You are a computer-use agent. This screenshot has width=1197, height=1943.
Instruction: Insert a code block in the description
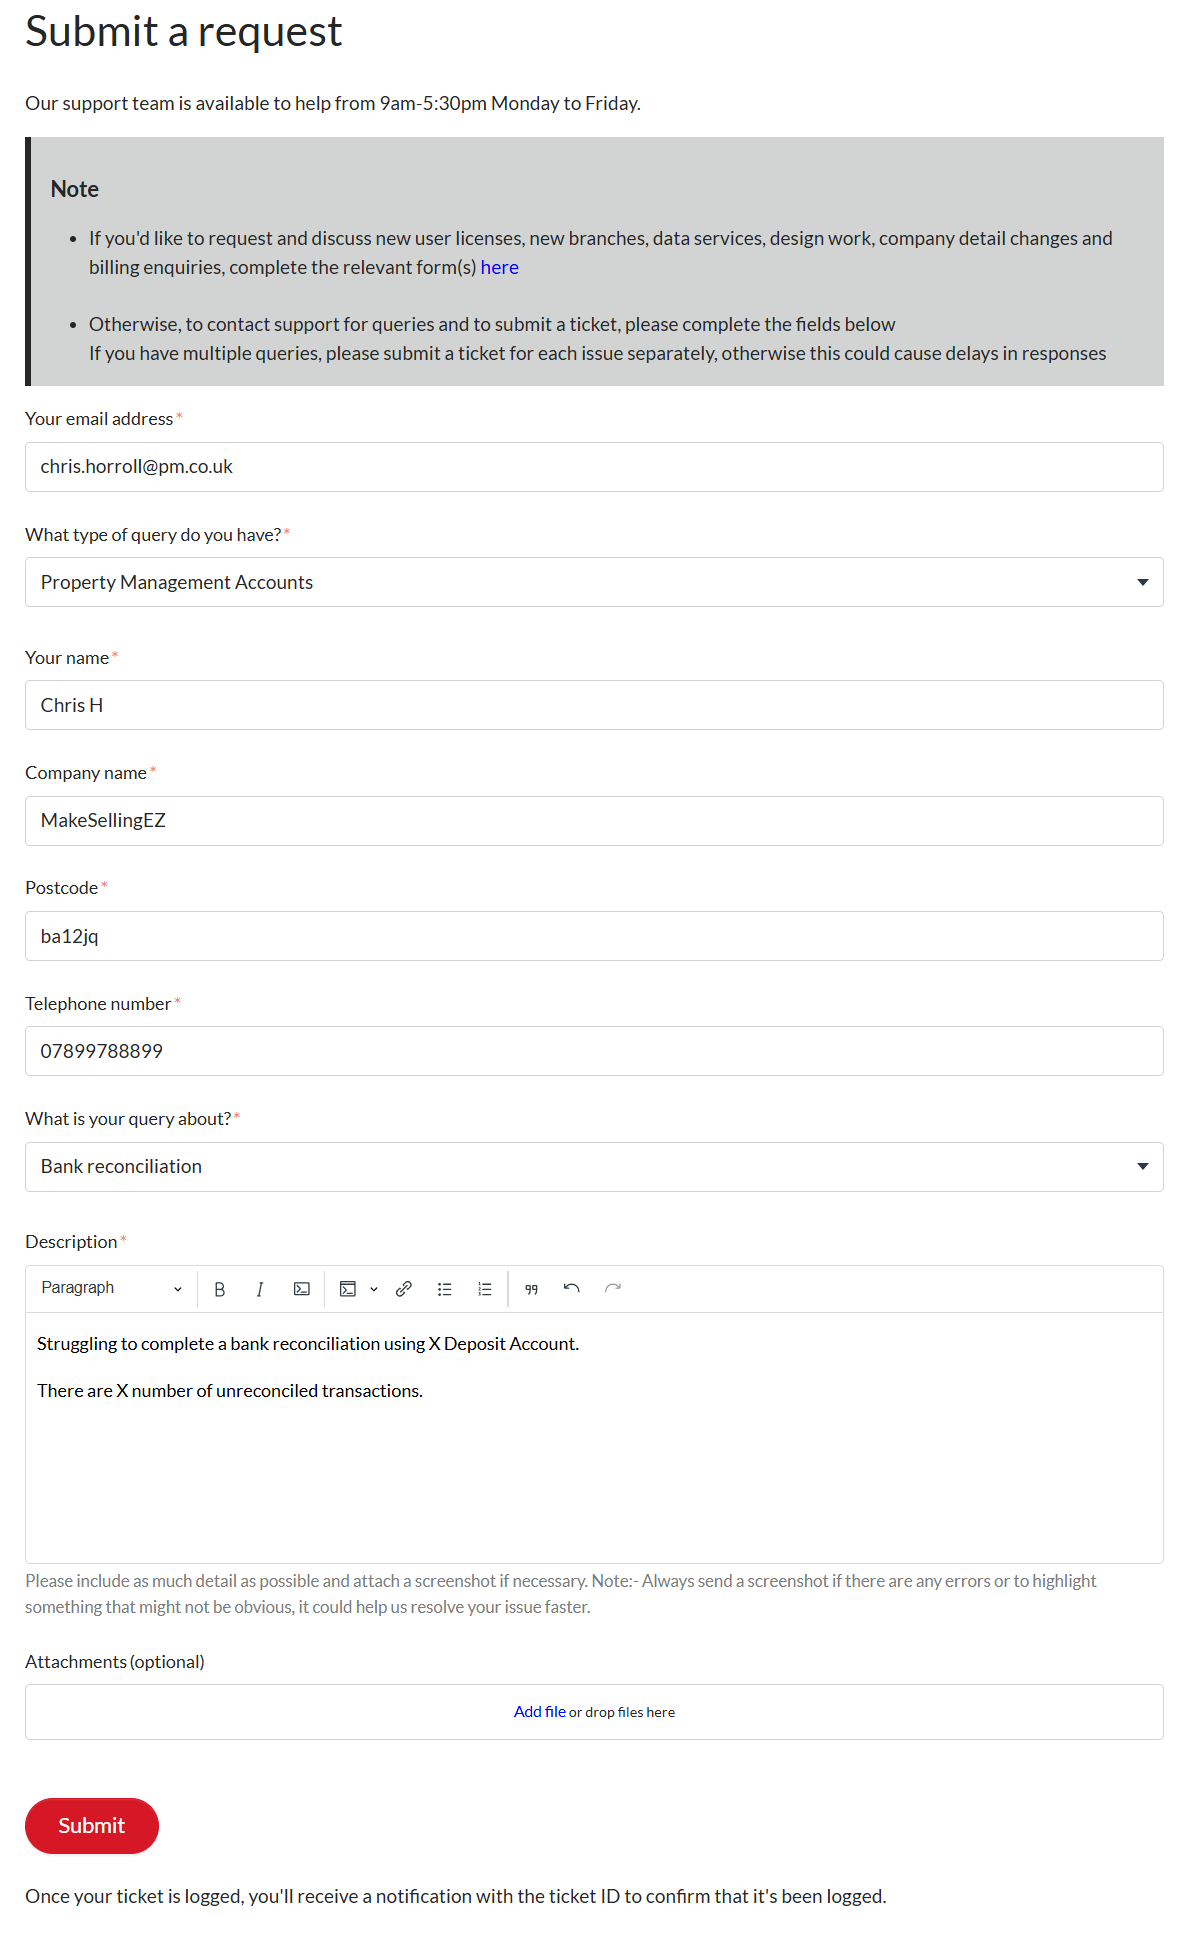(x=348, y=1288)
